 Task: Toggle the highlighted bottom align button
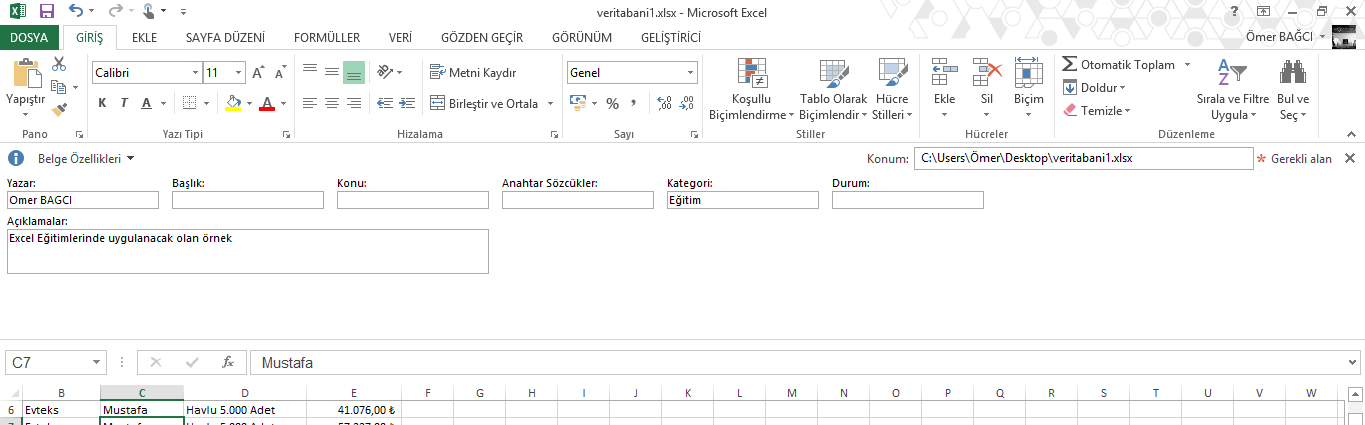(x=354, y=72)
